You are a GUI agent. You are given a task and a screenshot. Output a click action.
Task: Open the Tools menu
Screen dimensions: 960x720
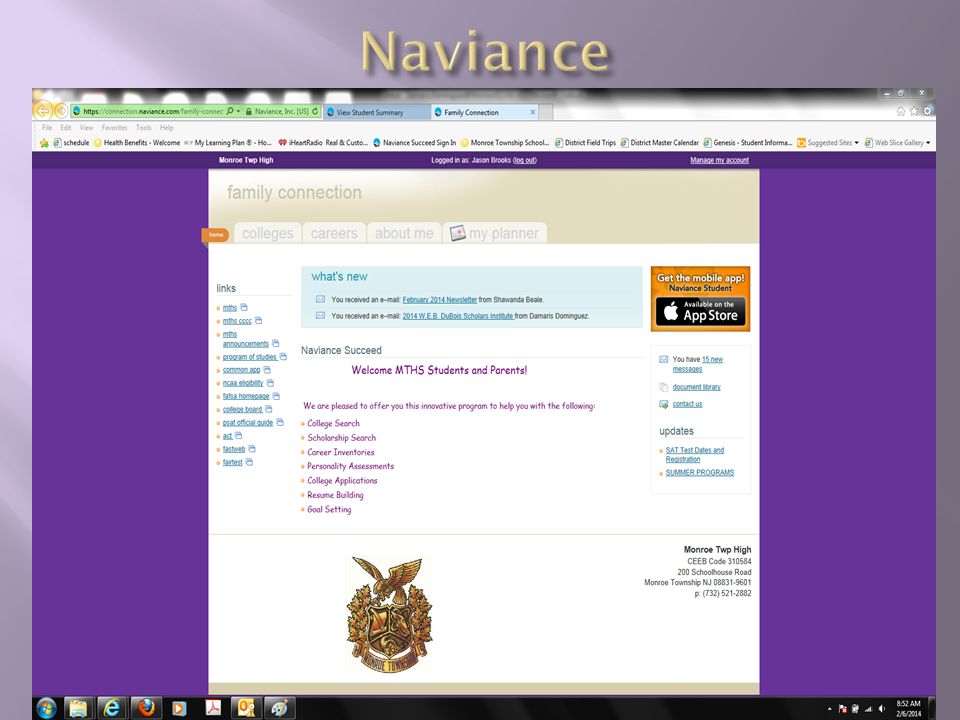(144, 127)
